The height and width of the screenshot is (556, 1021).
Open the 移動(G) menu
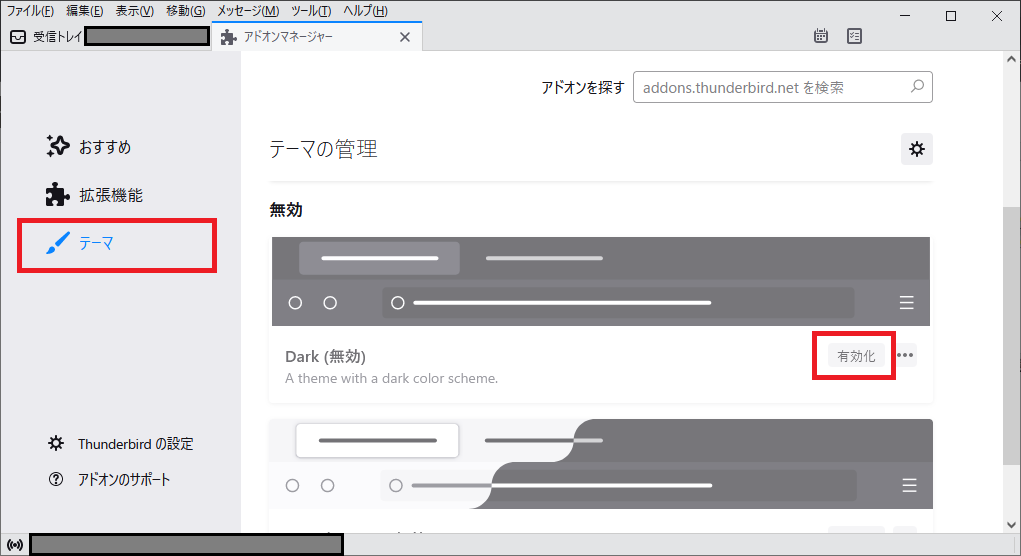(186, 10)
